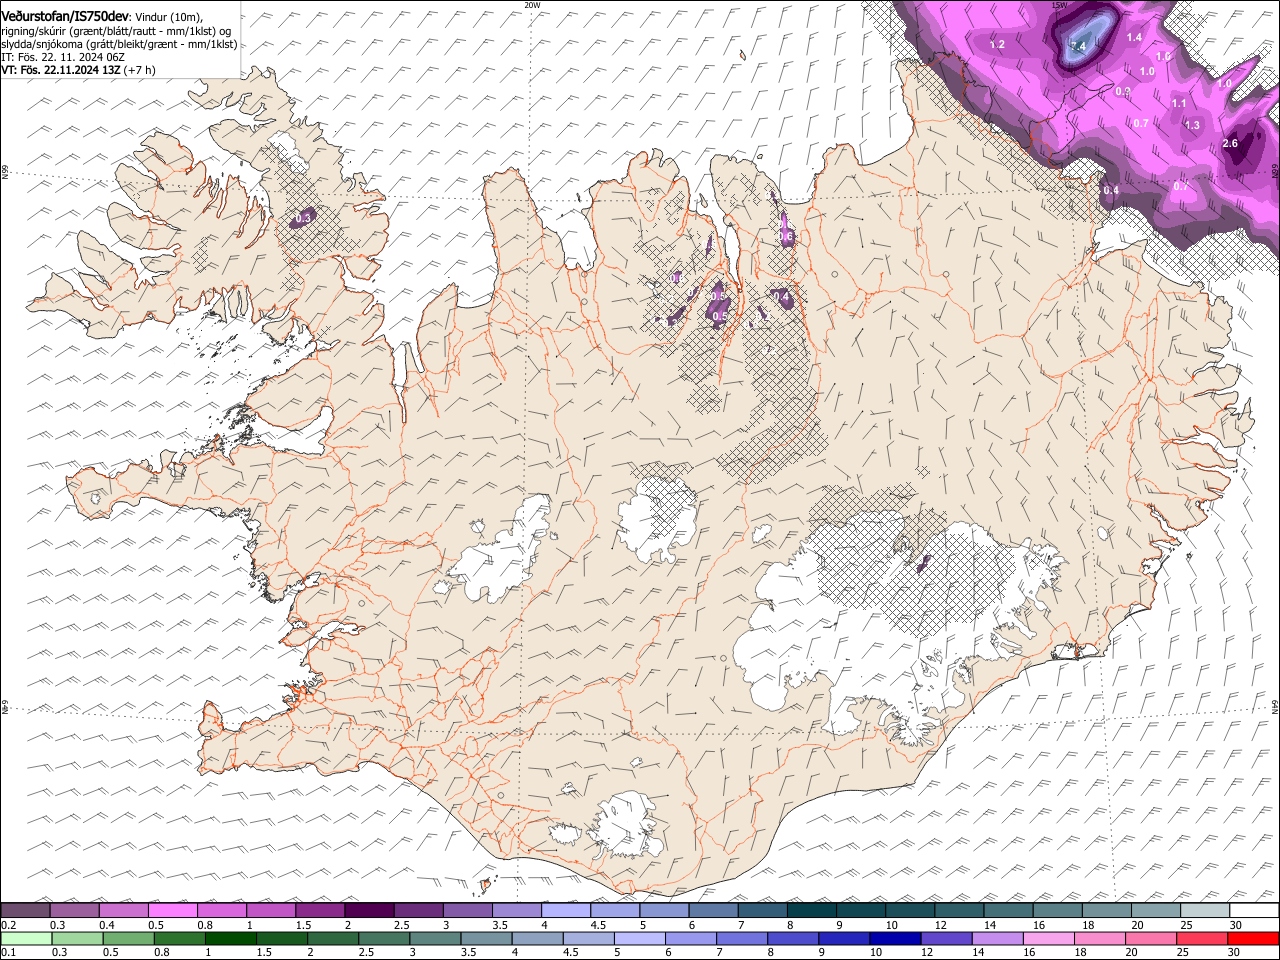1280x960 pixels.
Task: Select lower legend dark green swatch between 1 and 1.5
Action: [x=231, y=938]
